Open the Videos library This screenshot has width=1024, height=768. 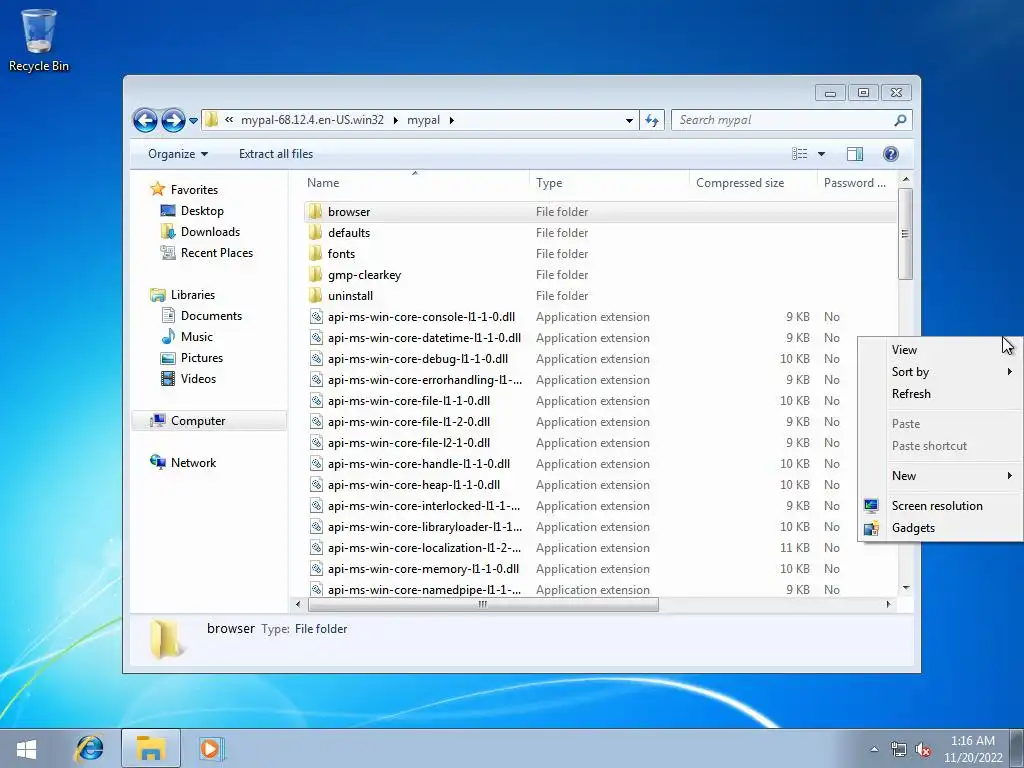tap(198, 379)
